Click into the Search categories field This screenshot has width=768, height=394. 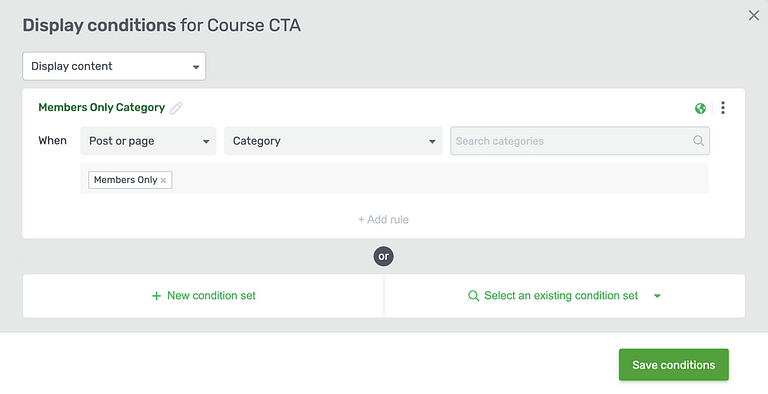[x=580, y=141]
